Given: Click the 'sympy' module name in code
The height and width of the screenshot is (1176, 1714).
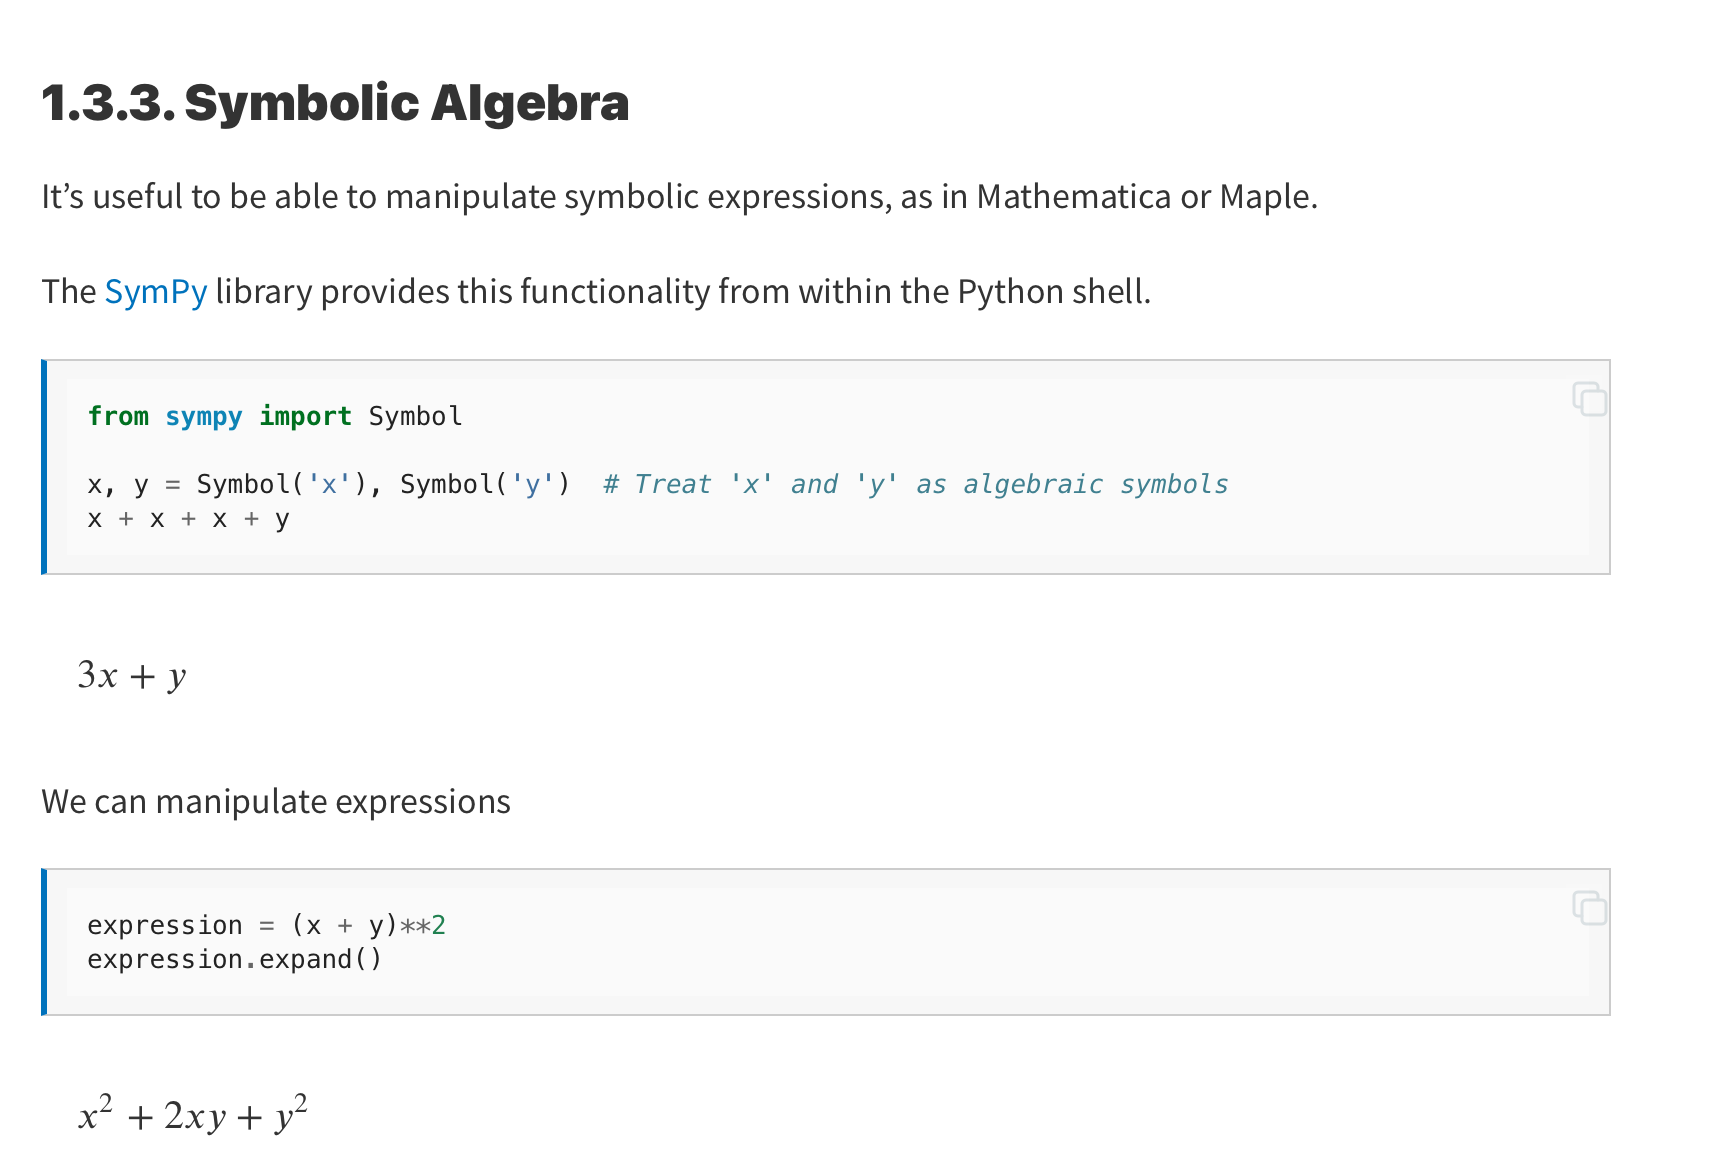Looking at the screenshot, I should tap(204, 416).
